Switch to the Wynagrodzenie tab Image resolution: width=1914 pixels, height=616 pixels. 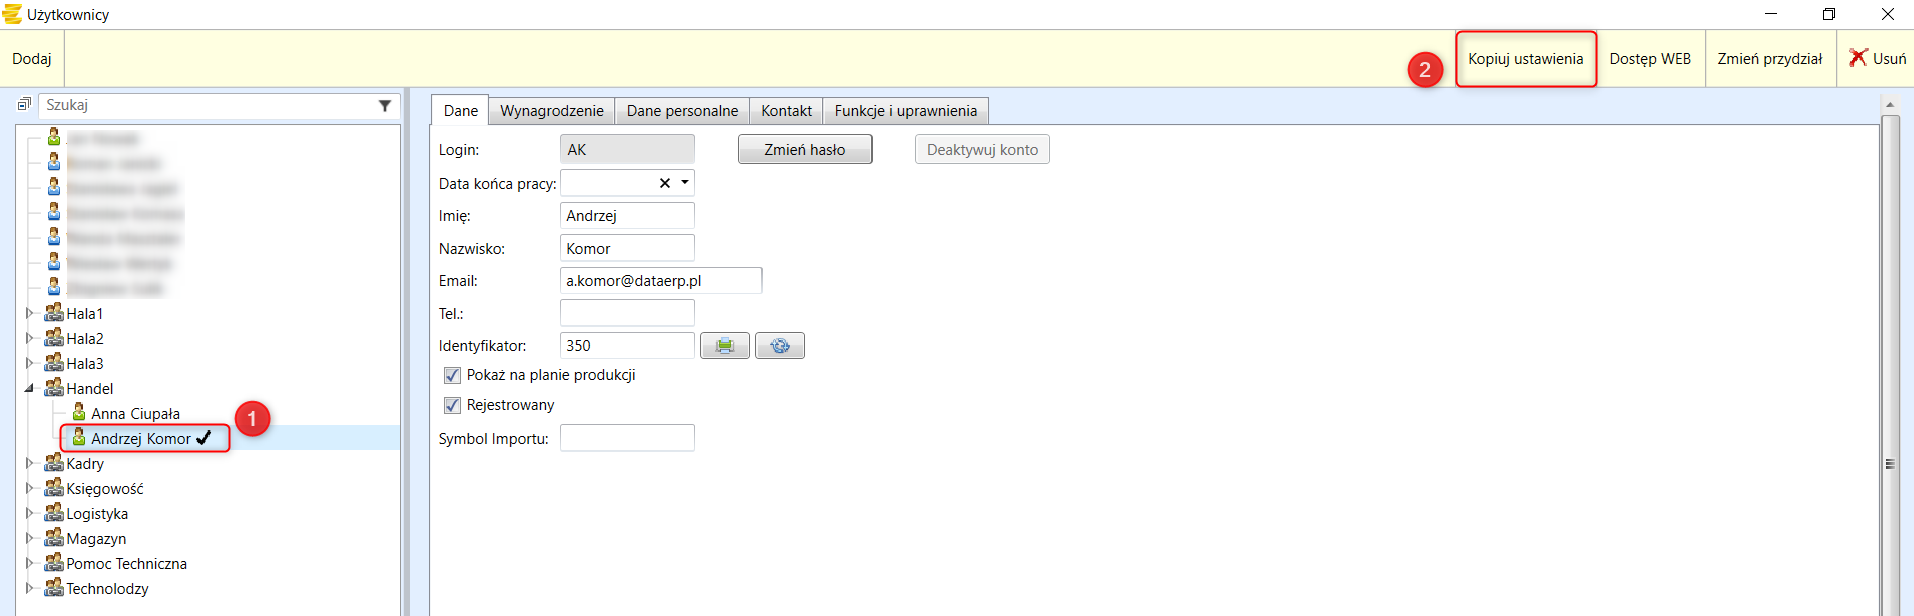tap(552, 111)
